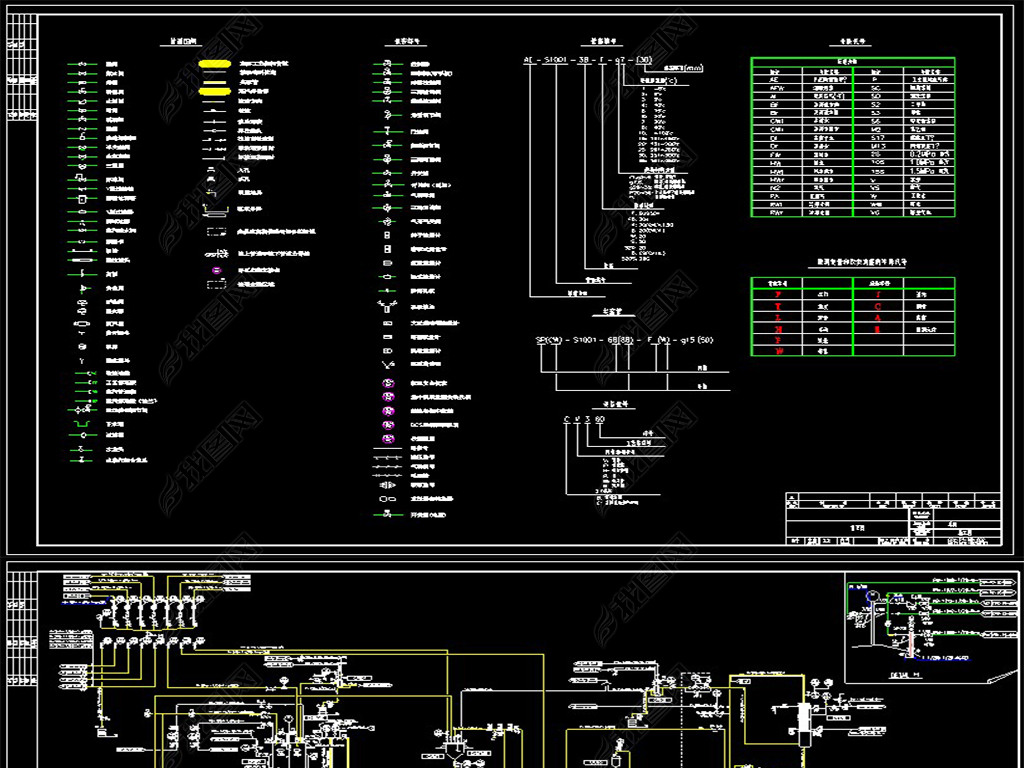Viewport: 1024px width, 768px height.
Task: Select the "0.2MPa" cell in green table
Action: point(929,154)
